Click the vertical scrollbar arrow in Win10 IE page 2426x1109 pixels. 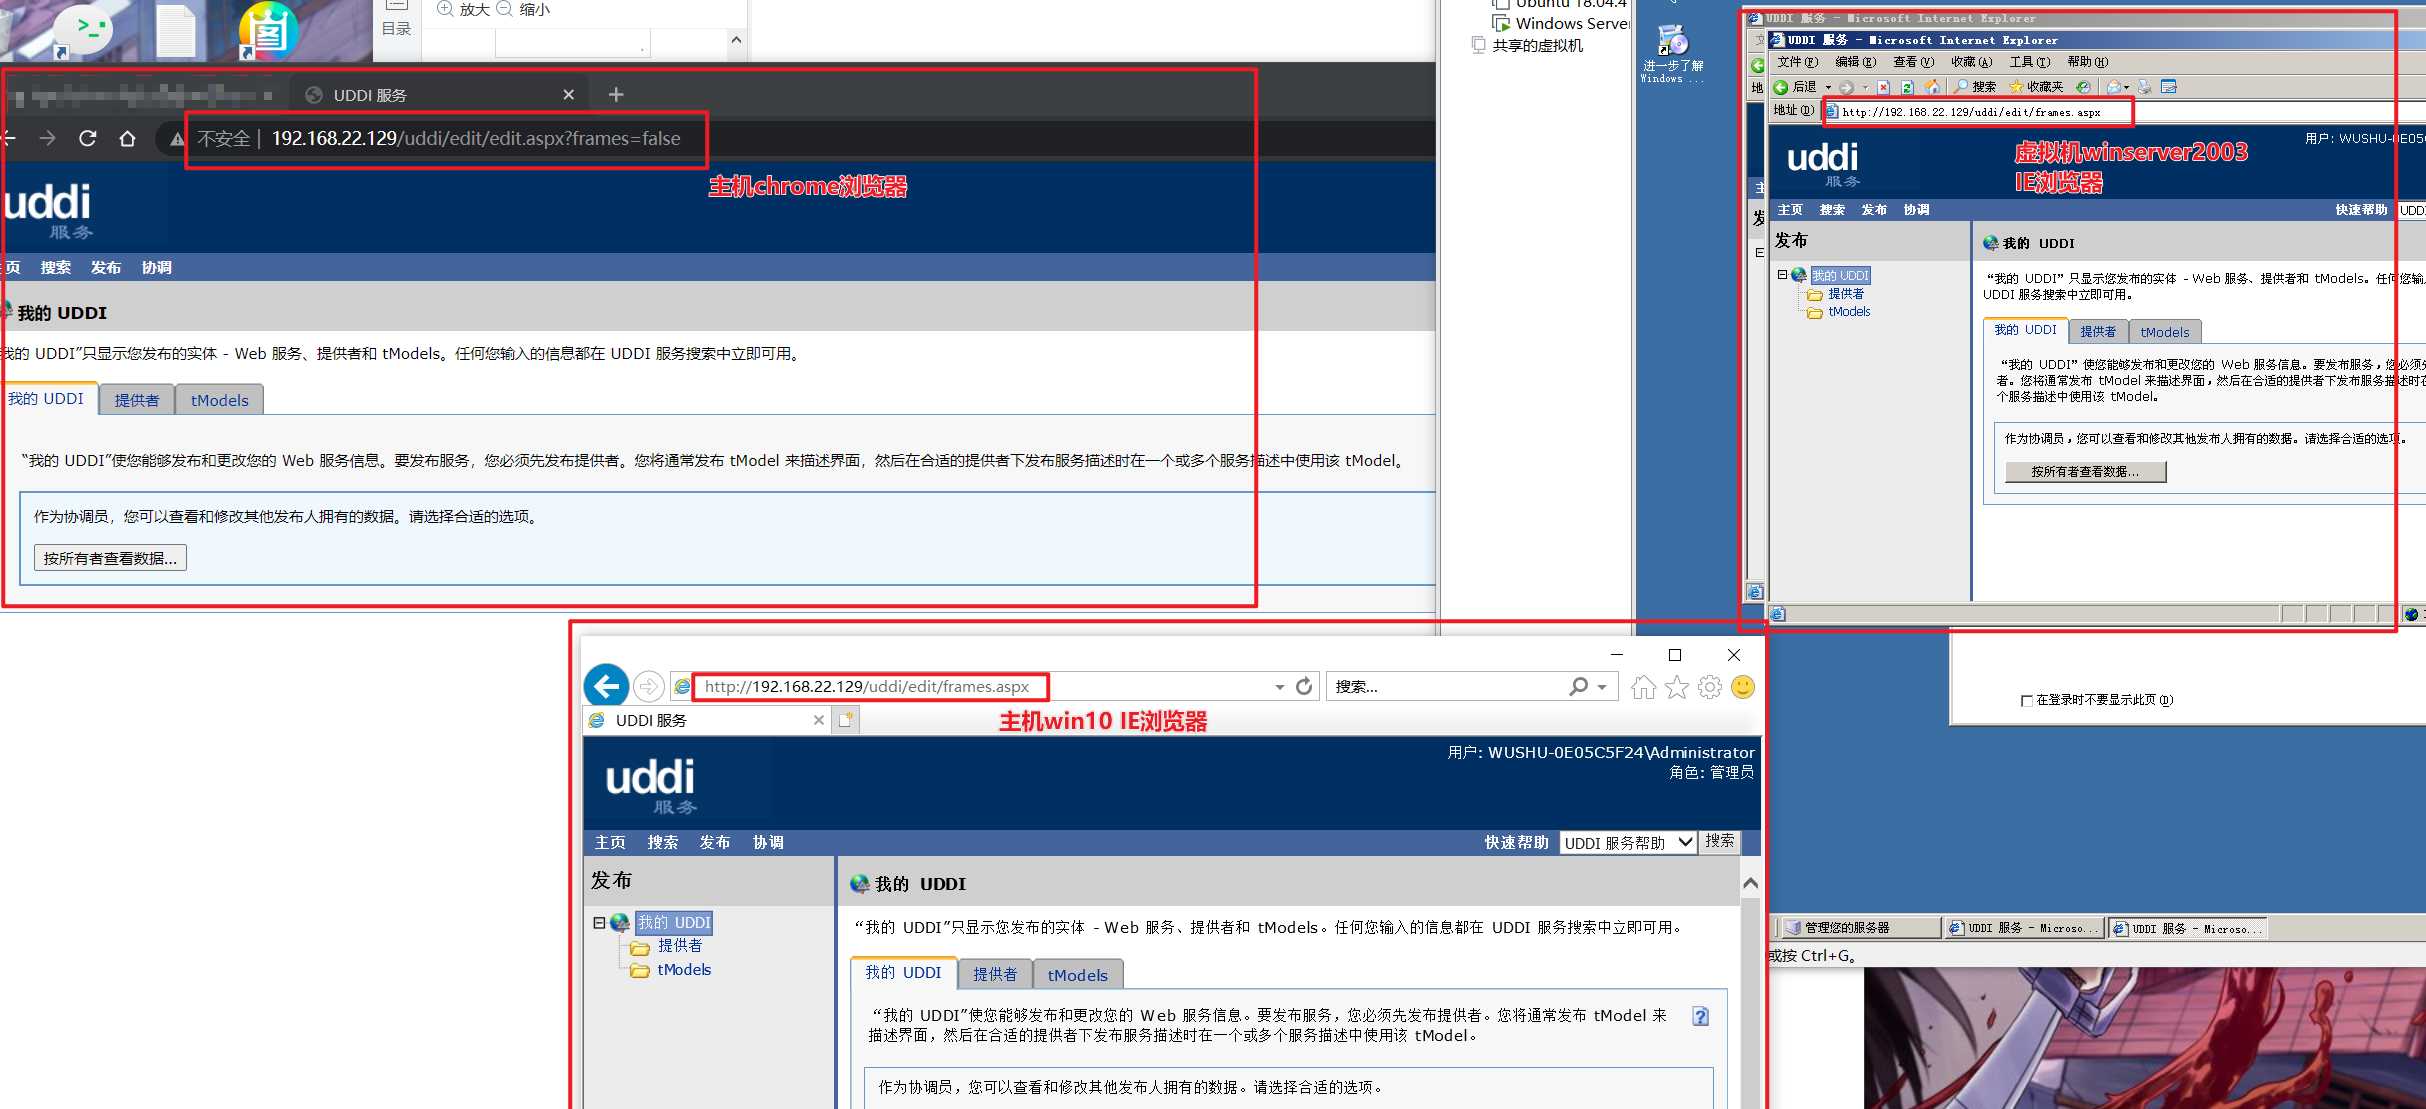pos(1751,883)
